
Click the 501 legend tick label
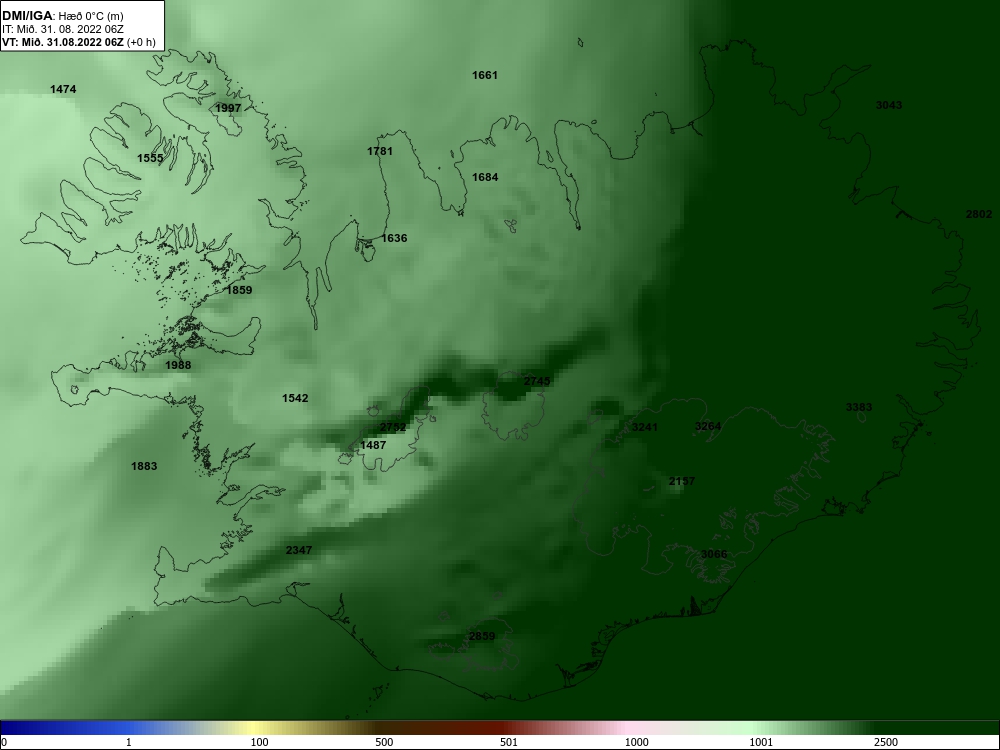[x=509, y=742]
